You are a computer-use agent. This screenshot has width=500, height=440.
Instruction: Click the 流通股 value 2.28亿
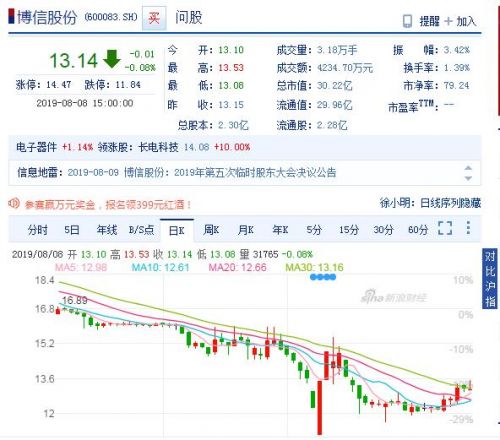point(332,125)
